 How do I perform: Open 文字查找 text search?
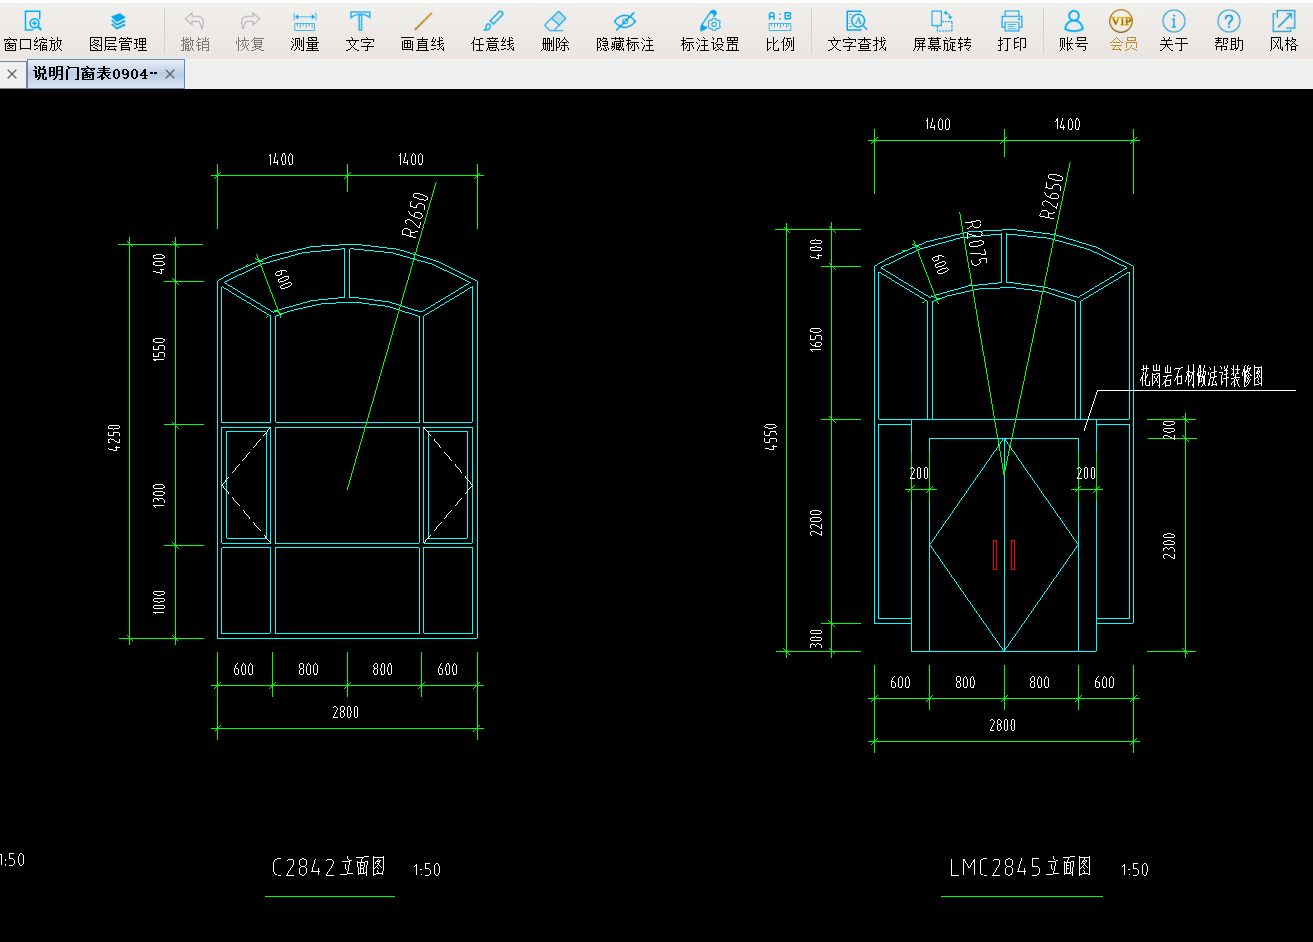(857, 31)
